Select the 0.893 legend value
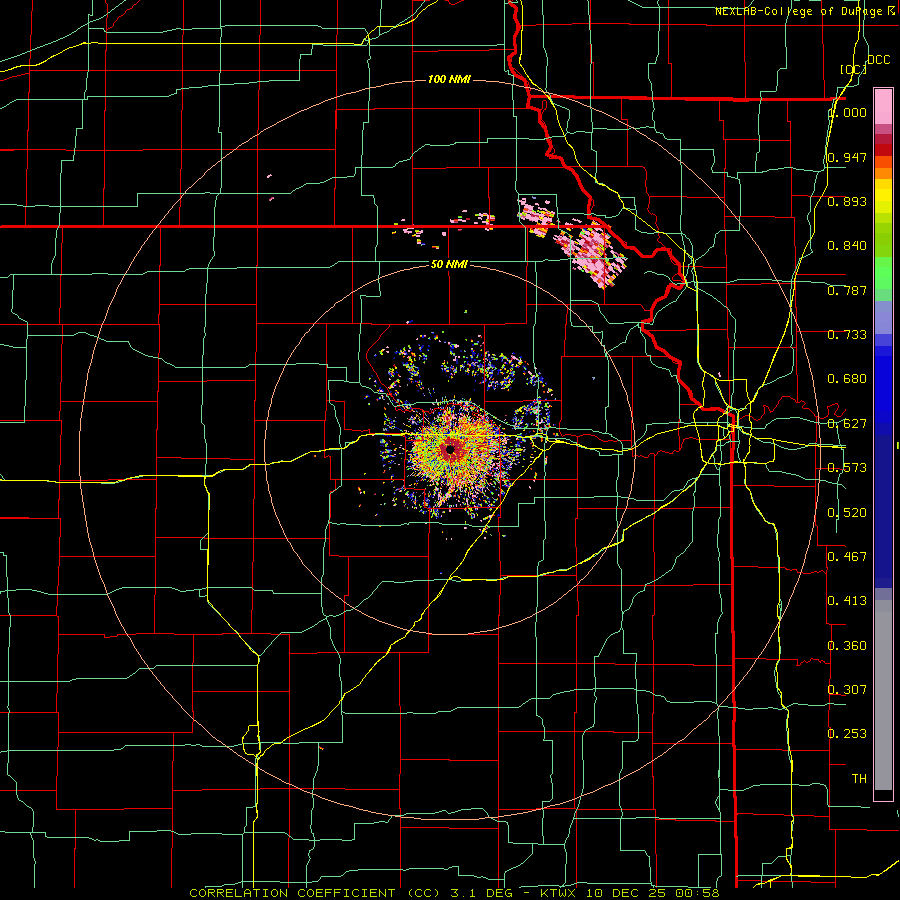Screen dimensions: 900x900 pyautogui.click(x=847, y=201)
